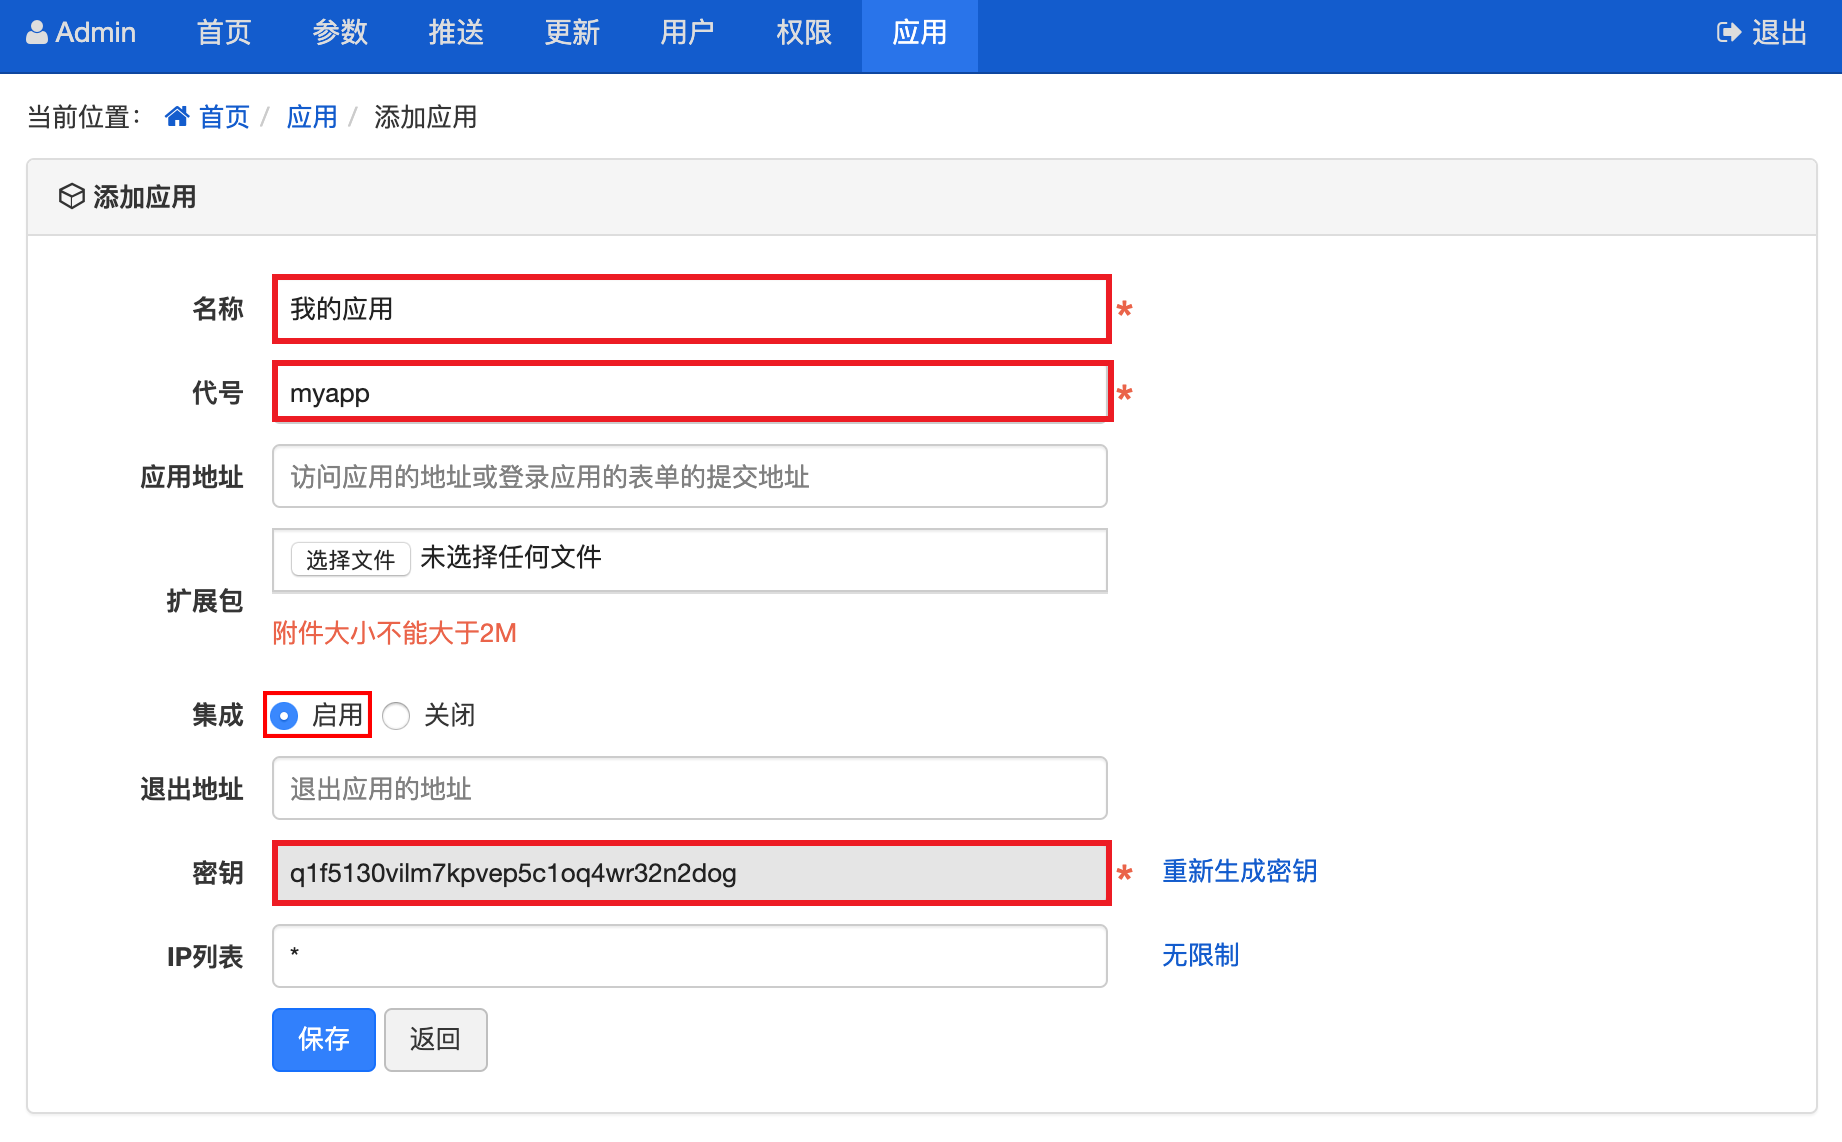Open the 参数 menu
Image resolution: width=1842 pixels, height=1142 pixels.
[340, 33]
